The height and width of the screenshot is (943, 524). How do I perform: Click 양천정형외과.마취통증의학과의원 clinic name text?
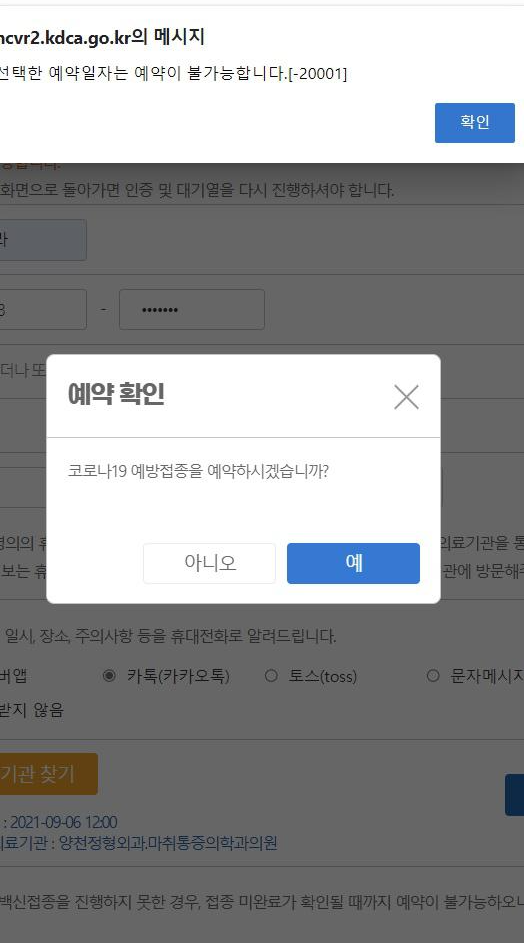point(168,843)
